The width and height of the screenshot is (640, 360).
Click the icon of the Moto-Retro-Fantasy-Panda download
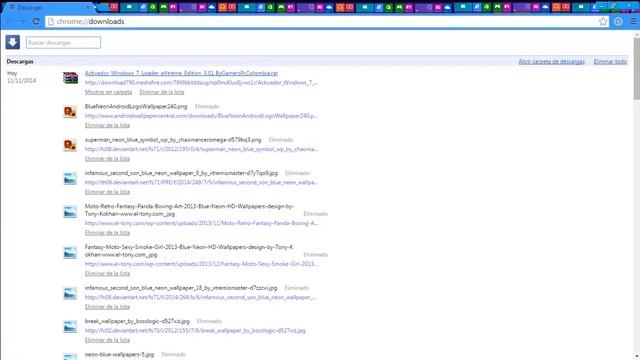coord(70,212)
